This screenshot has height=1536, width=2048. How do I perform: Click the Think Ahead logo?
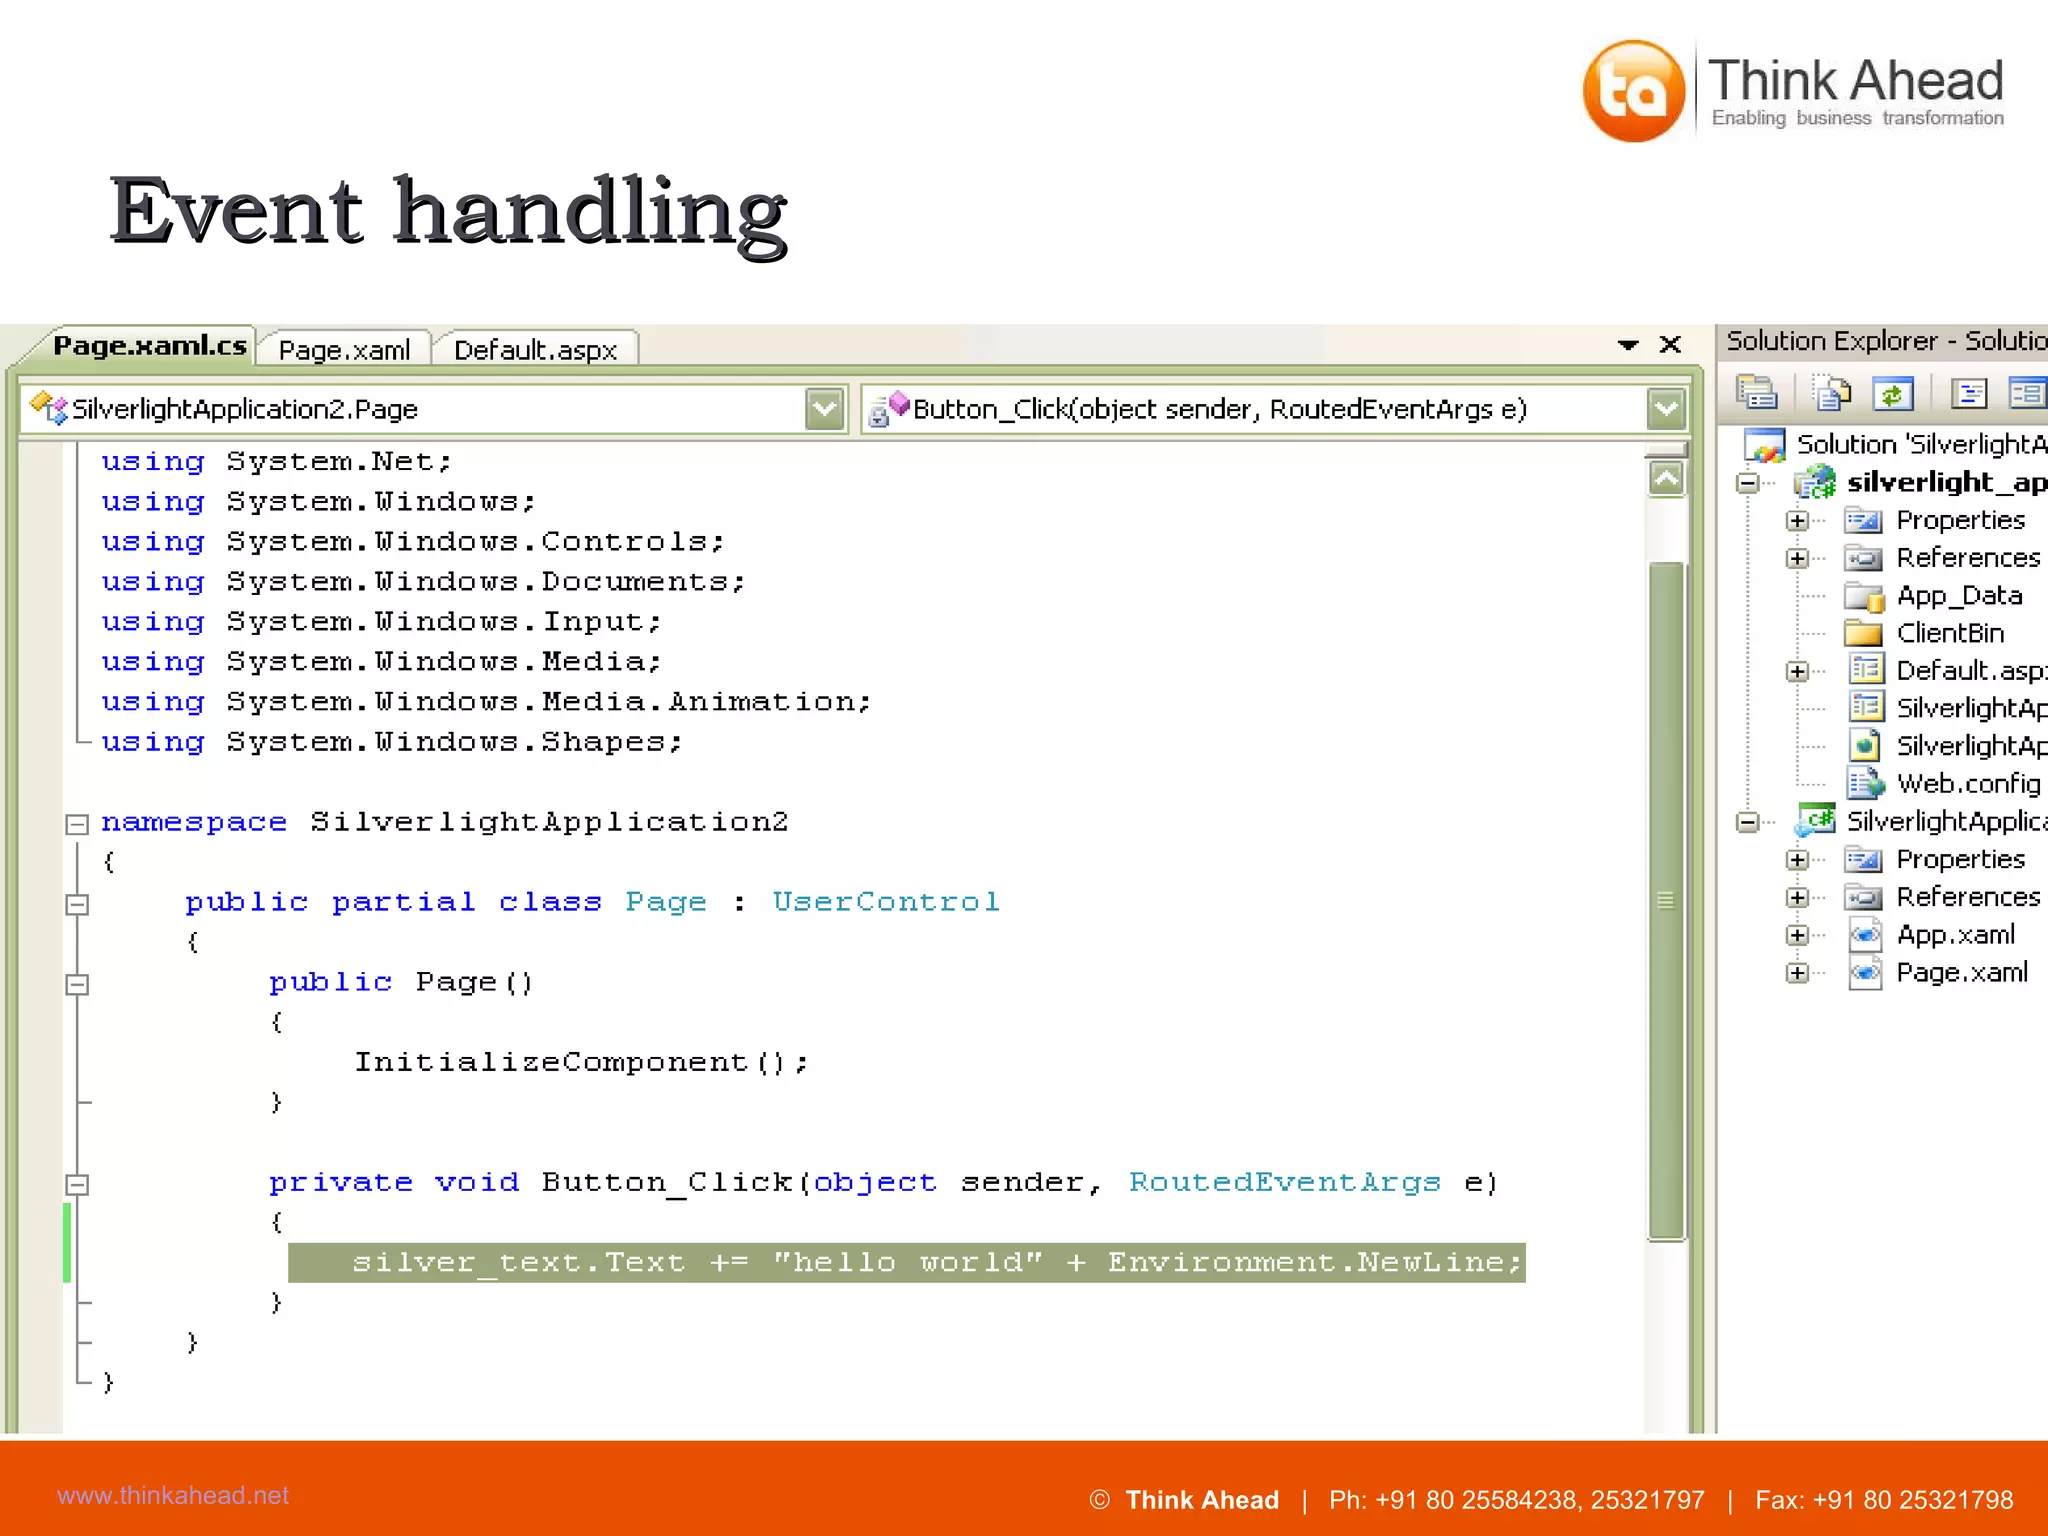tap(1793, 91)
